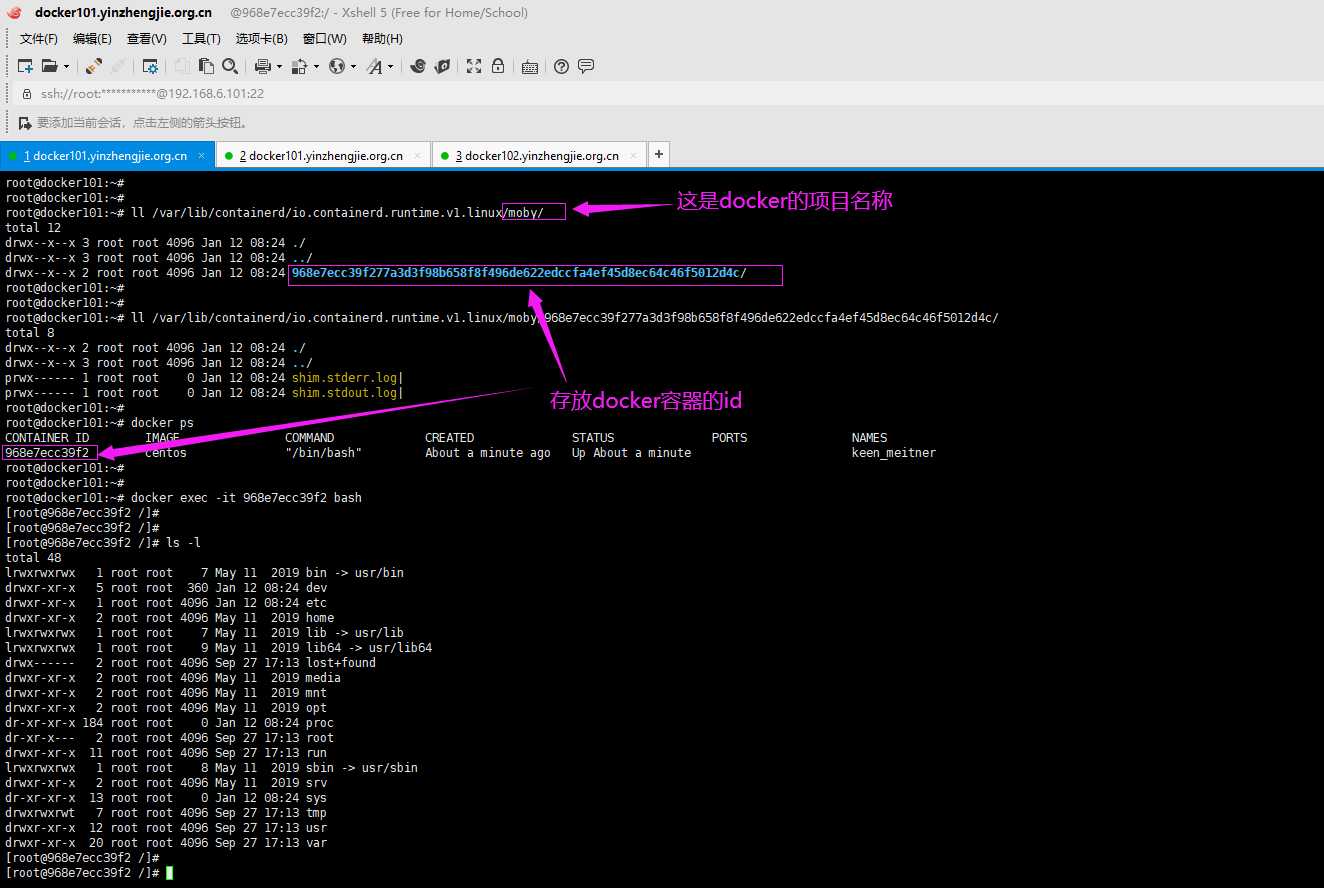Expand dropdown beside the transfer icon
Screen dimensions: 1324x888
(x=316, y=66)
